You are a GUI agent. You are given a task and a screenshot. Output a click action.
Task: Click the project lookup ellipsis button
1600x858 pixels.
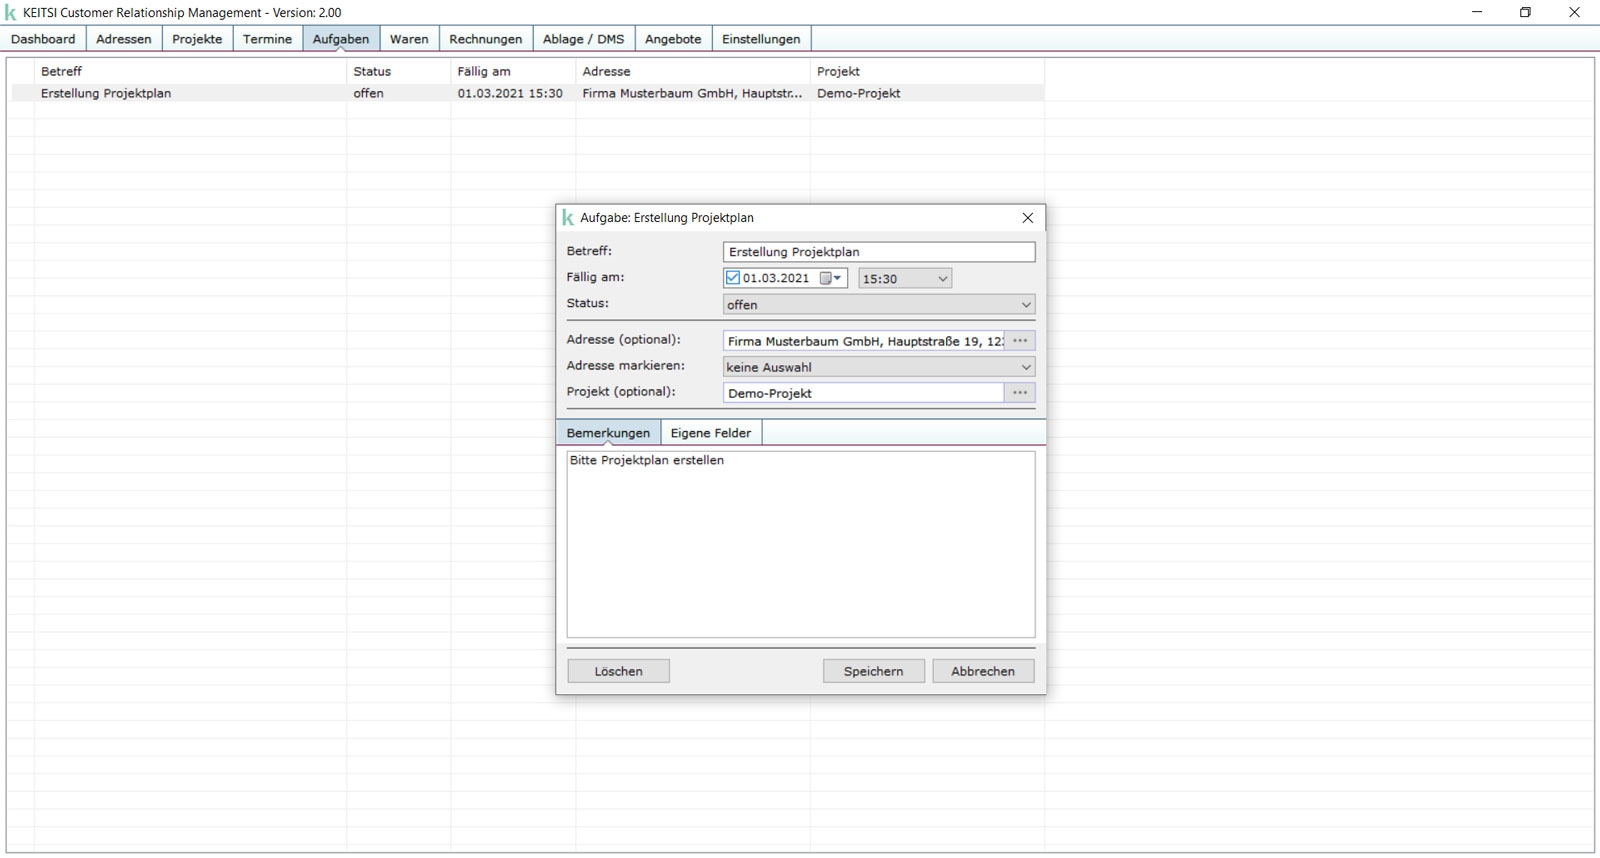point(1020,393)
